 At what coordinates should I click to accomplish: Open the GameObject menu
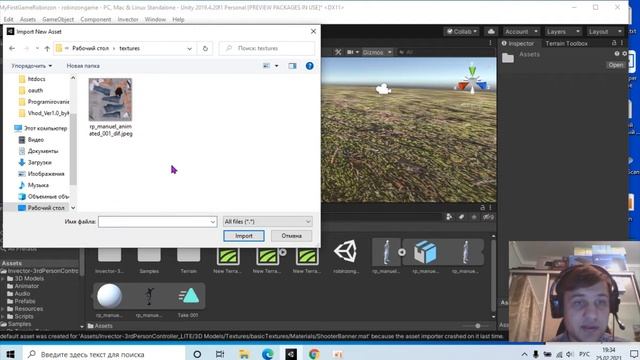tap(58, 19)
